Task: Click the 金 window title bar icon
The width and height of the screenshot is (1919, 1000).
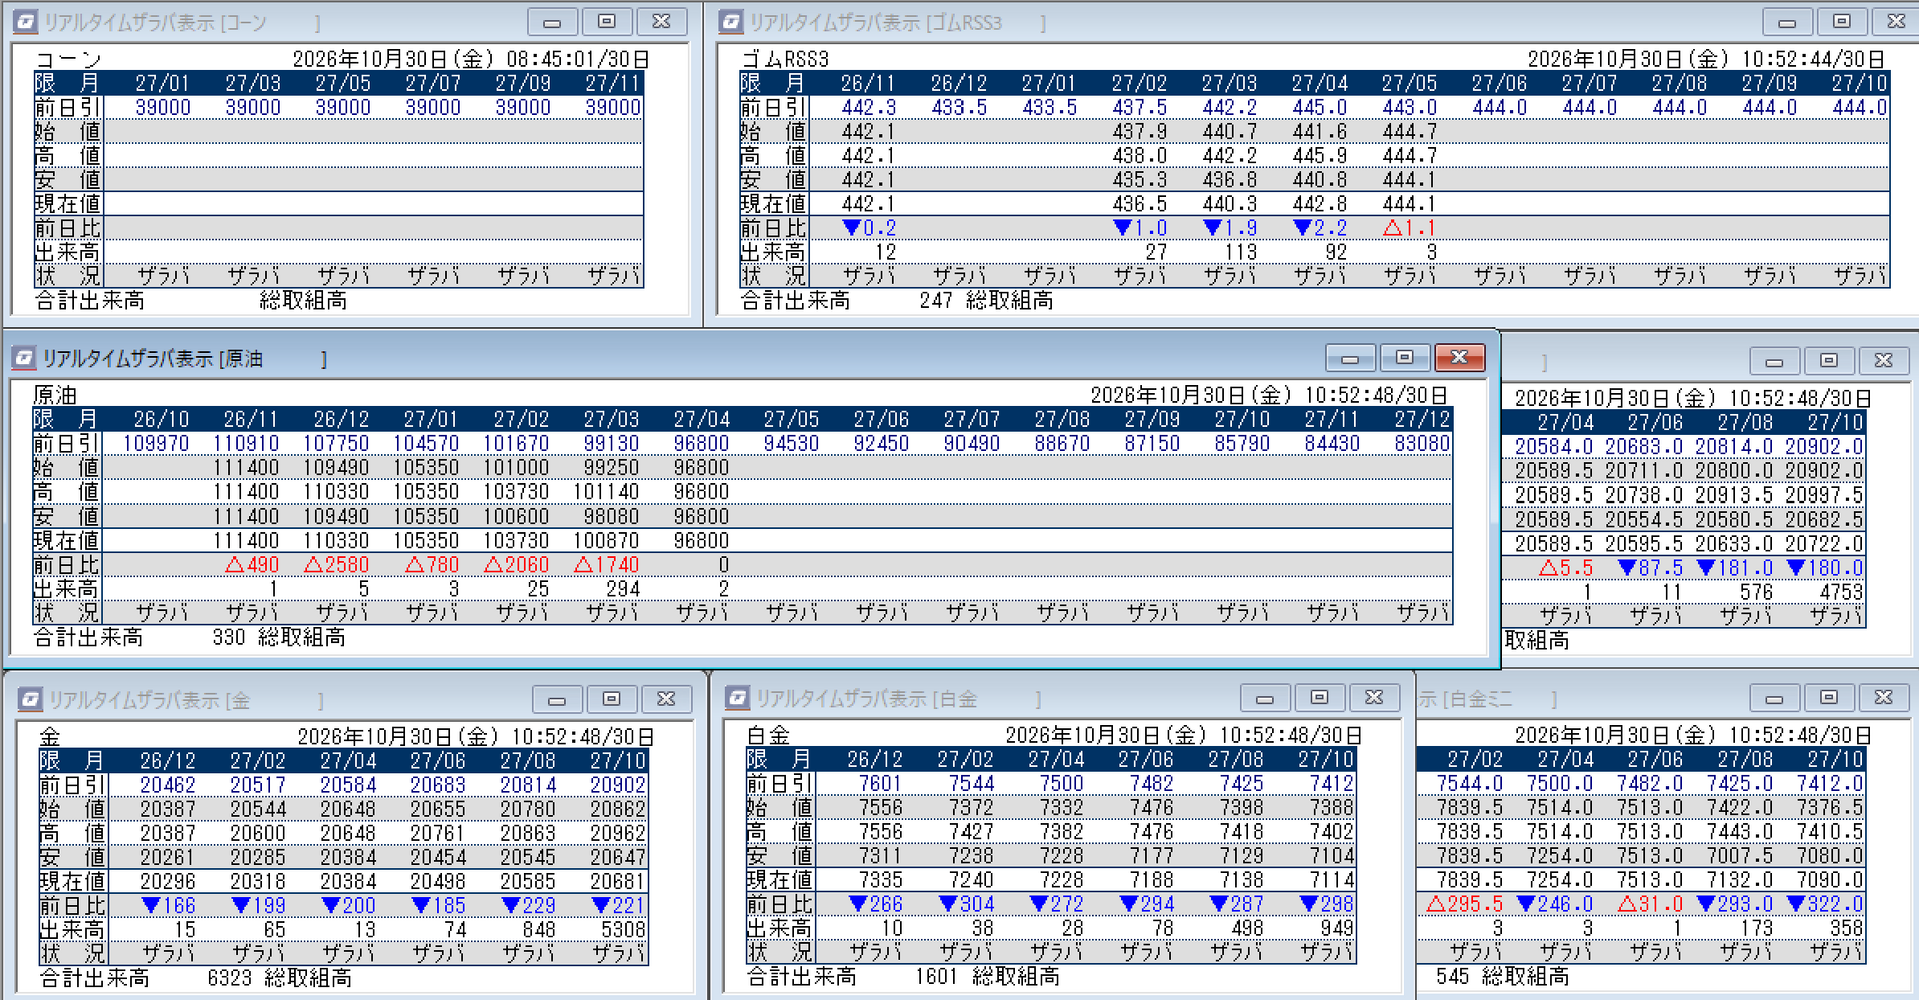Action: (31, 699)
